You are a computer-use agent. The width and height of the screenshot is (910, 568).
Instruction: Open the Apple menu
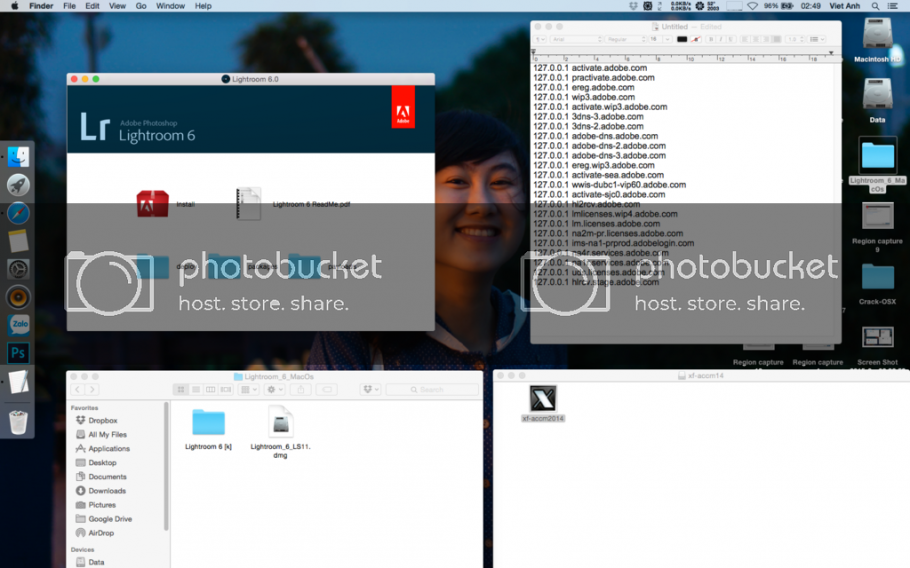click(x=15, y=6)
